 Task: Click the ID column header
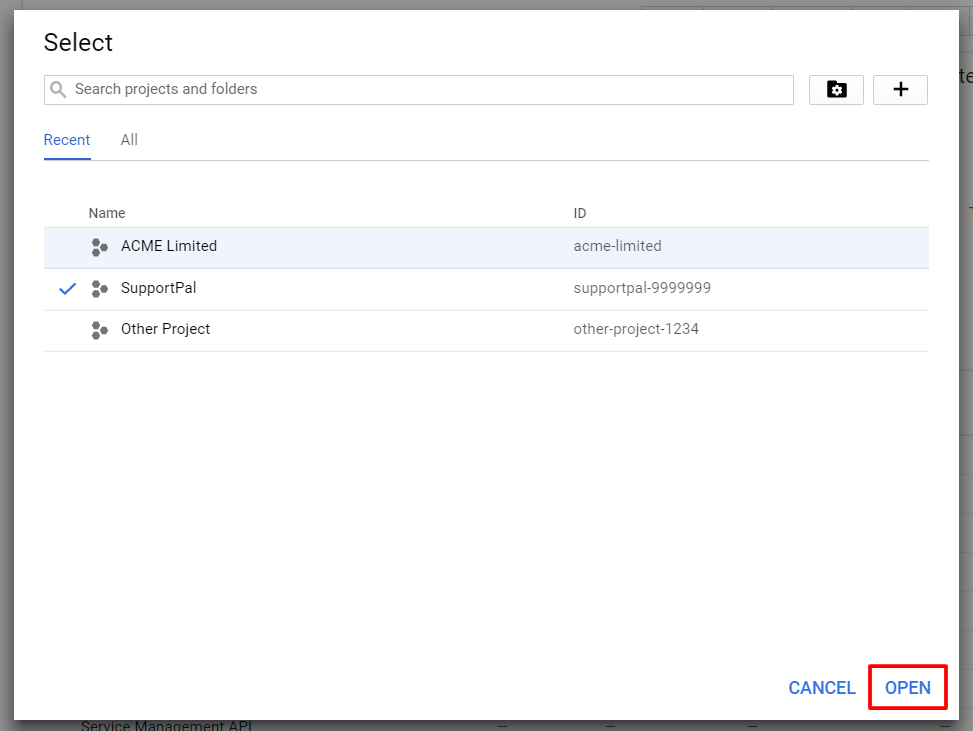(580, 213)
